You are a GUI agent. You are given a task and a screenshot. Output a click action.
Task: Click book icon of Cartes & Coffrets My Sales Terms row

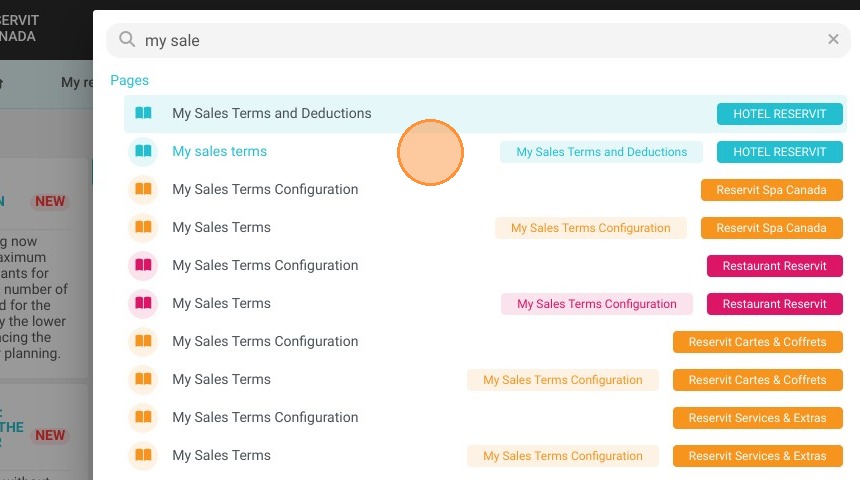(x=143, y=379)
